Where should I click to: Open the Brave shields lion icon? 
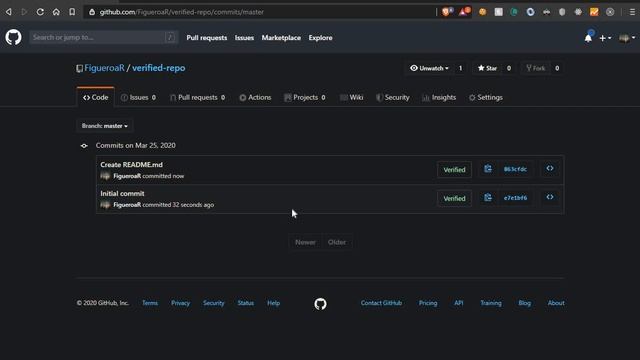446,12
